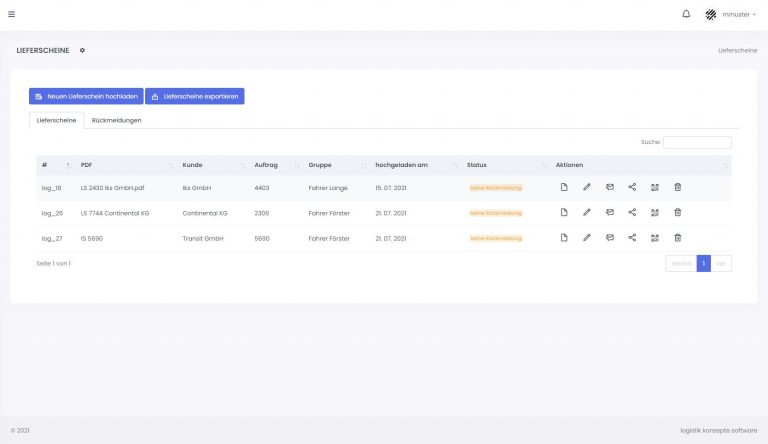This screenshot has height=444, width=768.
Task: Open the QR code for lgs_27
Action: pos(655,237)
